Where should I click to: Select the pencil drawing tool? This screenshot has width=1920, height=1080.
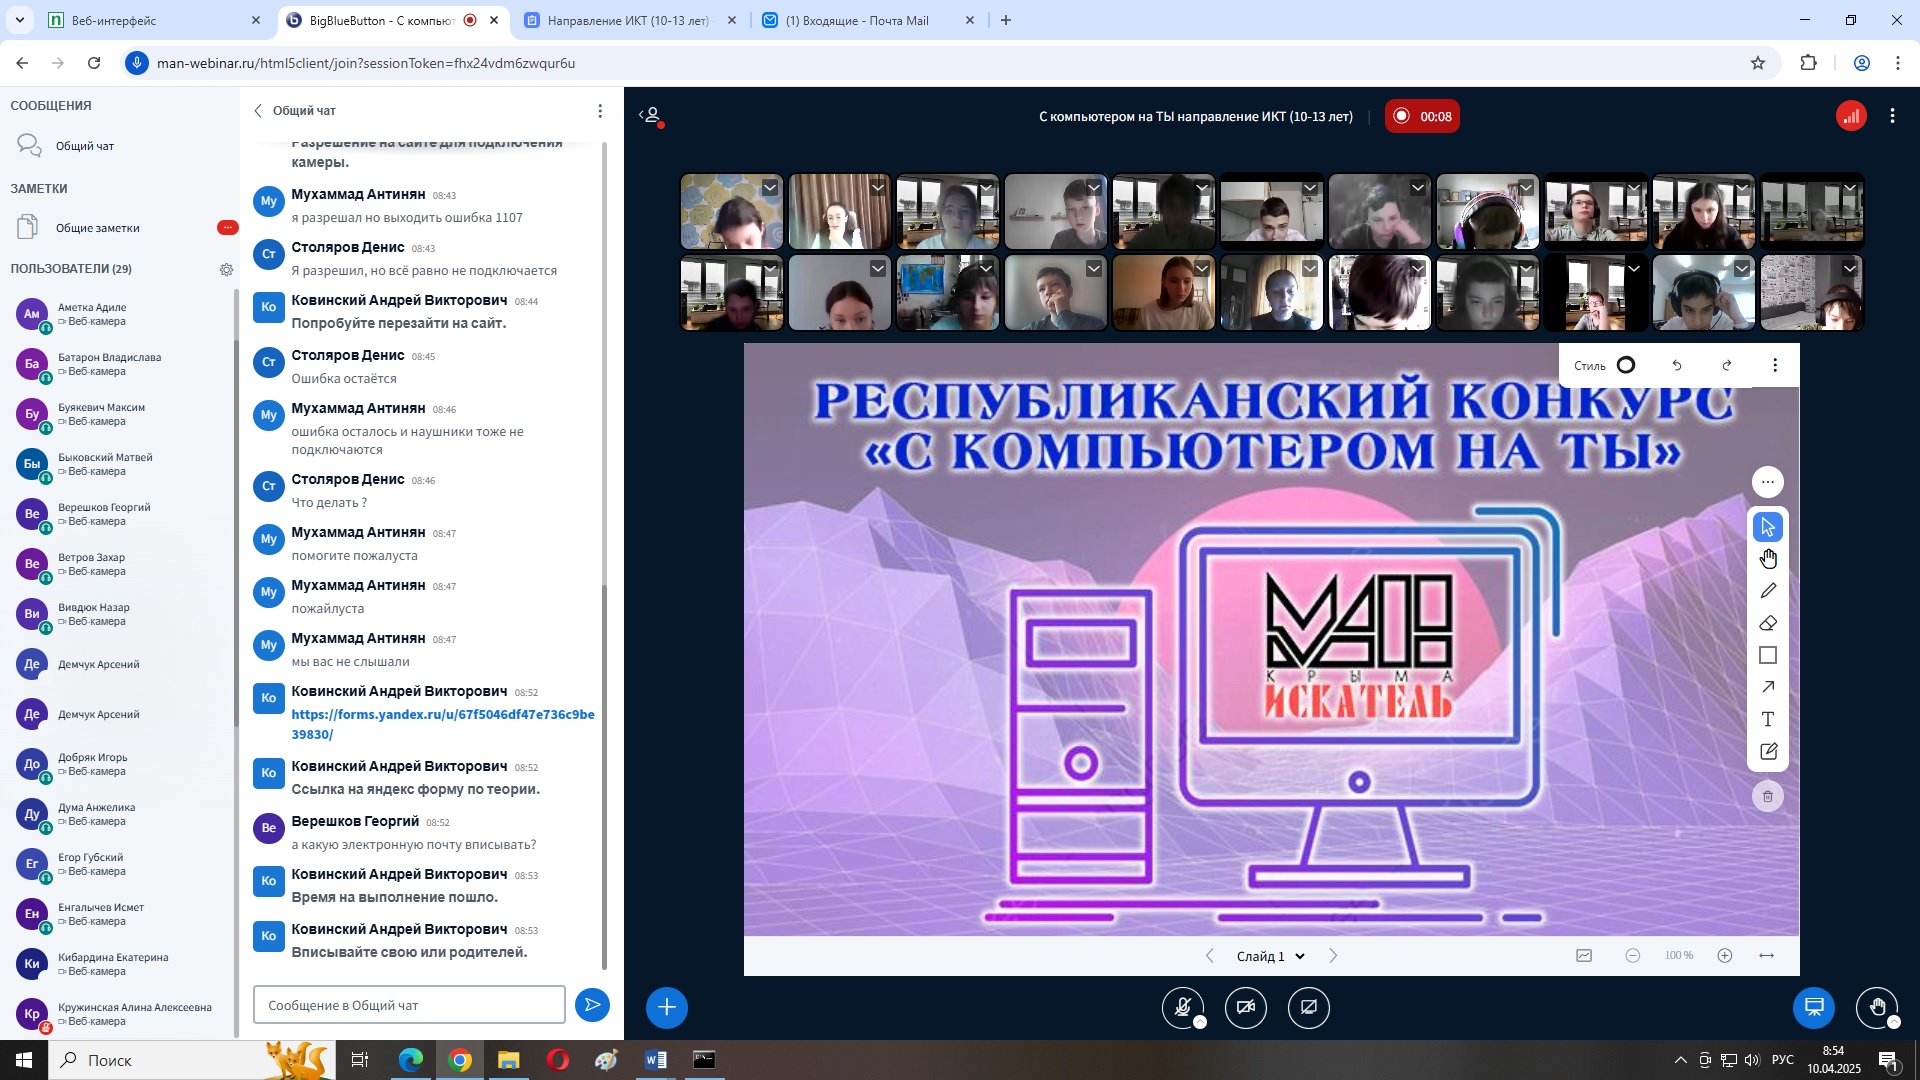point(1768,591)
